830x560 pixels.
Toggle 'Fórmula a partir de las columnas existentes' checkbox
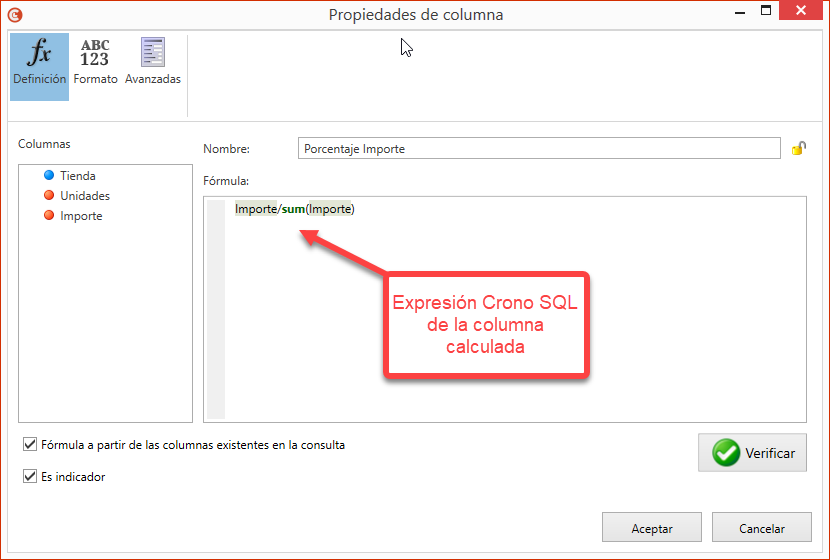click(28, 445)
